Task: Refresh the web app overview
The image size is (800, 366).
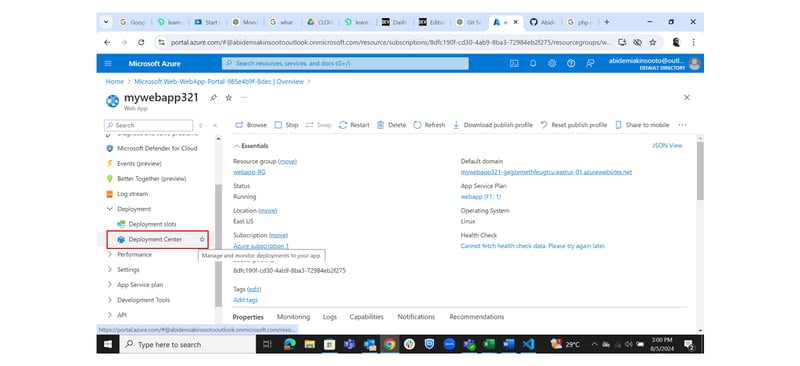Action: (x=430, y=125)
